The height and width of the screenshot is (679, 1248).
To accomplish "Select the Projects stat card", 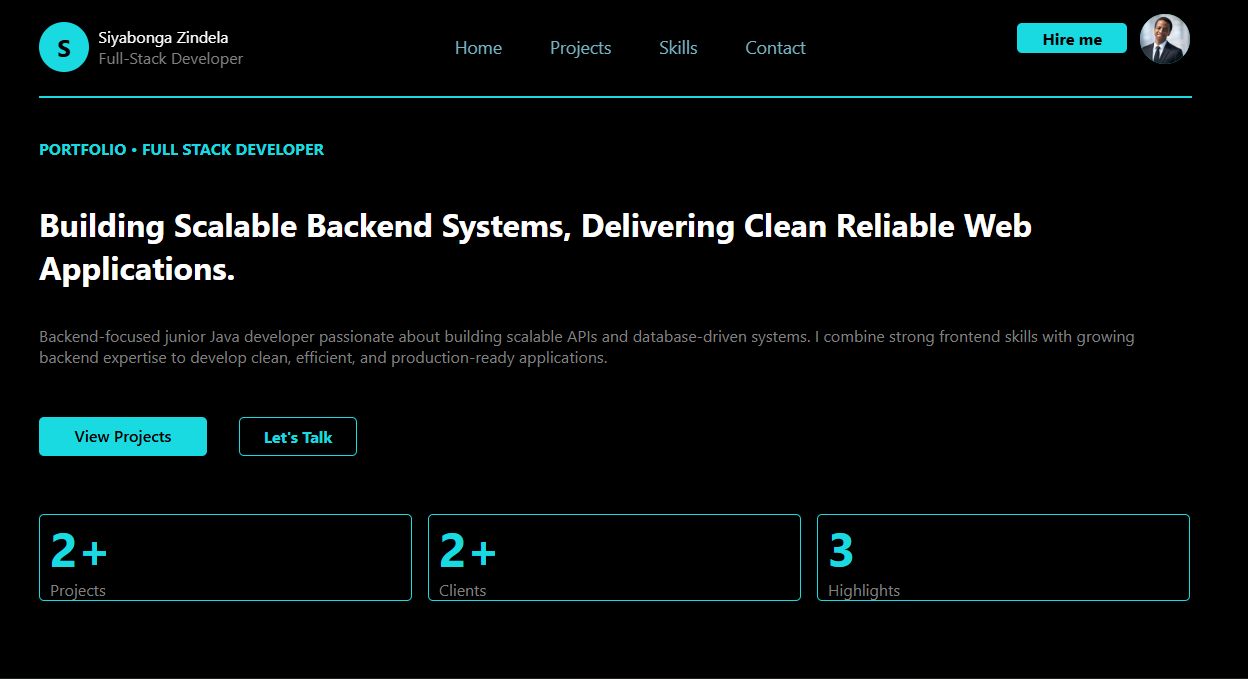I will (x=225, y=557).
